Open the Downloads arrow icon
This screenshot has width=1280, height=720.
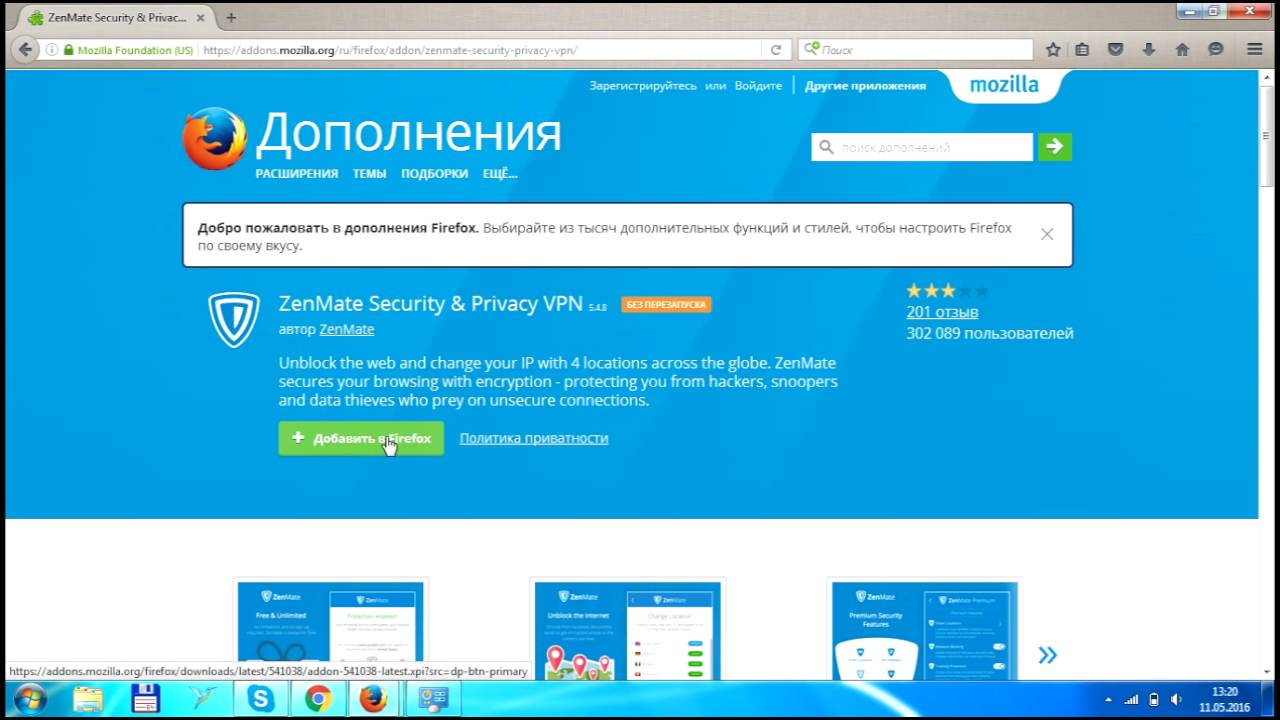point(1149,49)
